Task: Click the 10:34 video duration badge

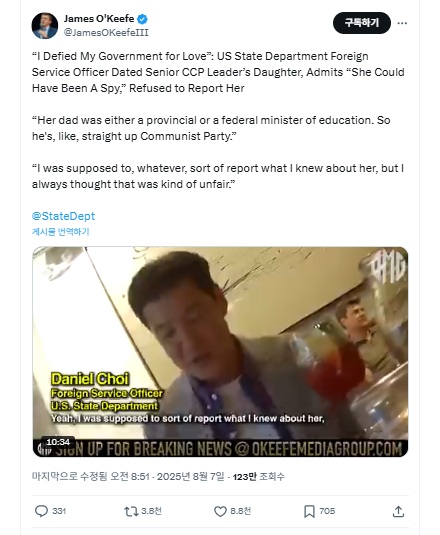Action: [x=58, y=442]
